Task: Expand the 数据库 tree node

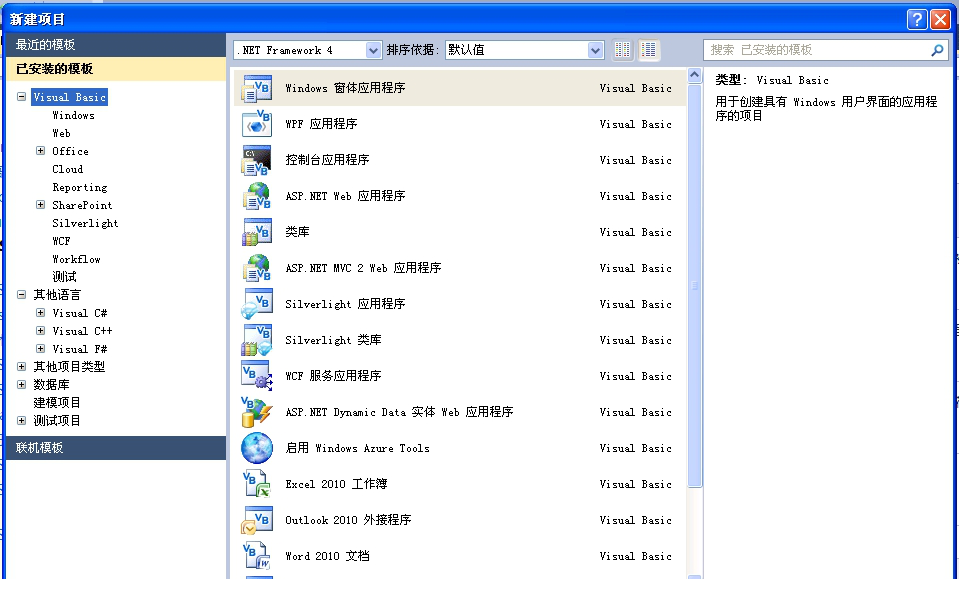Action: coord(21,384)
